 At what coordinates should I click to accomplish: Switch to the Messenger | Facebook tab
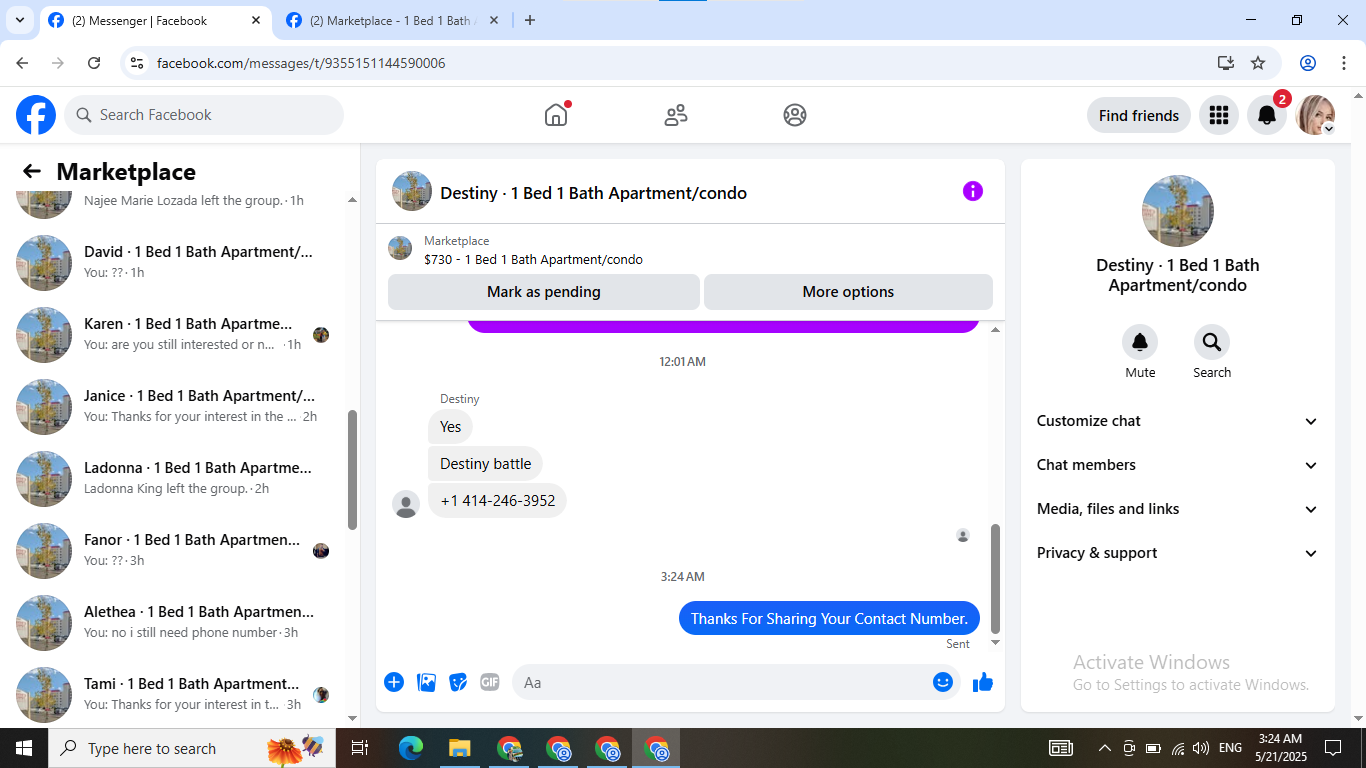[154, 21]
